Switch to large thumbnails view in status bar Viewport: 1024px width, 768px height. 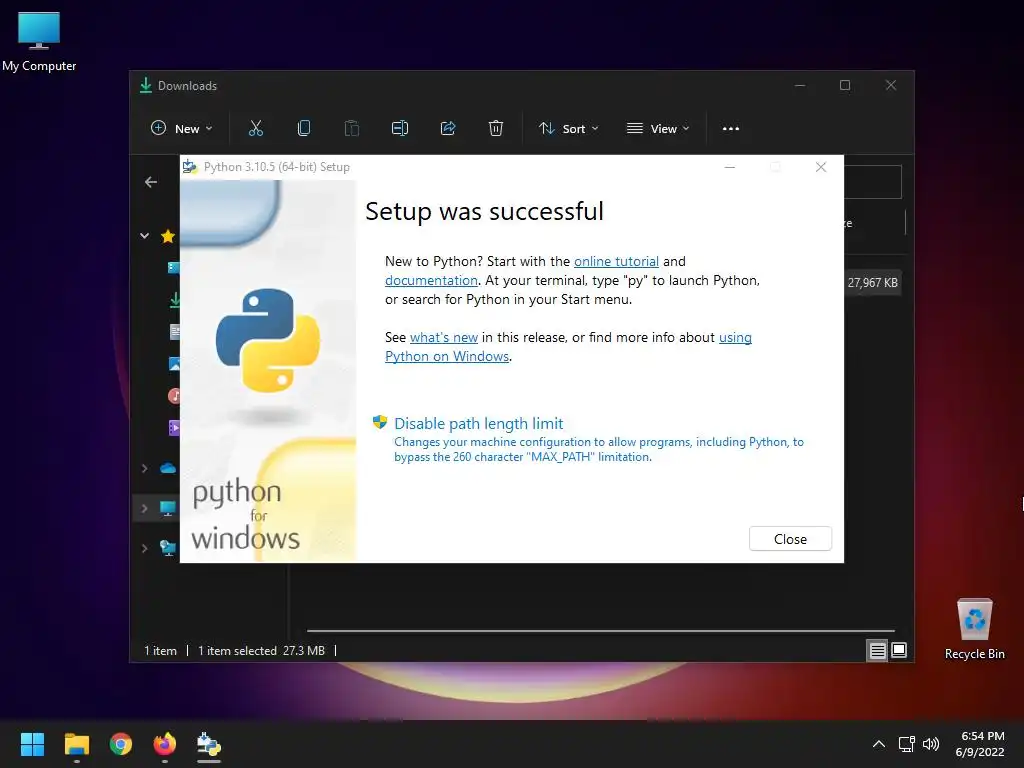click(x=899, y=650)
